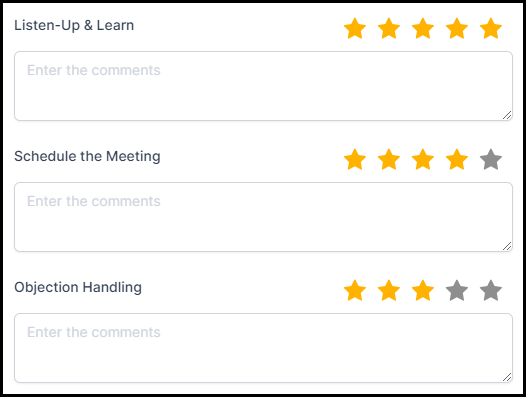This screenshot has height=397, width=526.
Task: Rate Listen-Up & Learn one star
Action: 355,29
